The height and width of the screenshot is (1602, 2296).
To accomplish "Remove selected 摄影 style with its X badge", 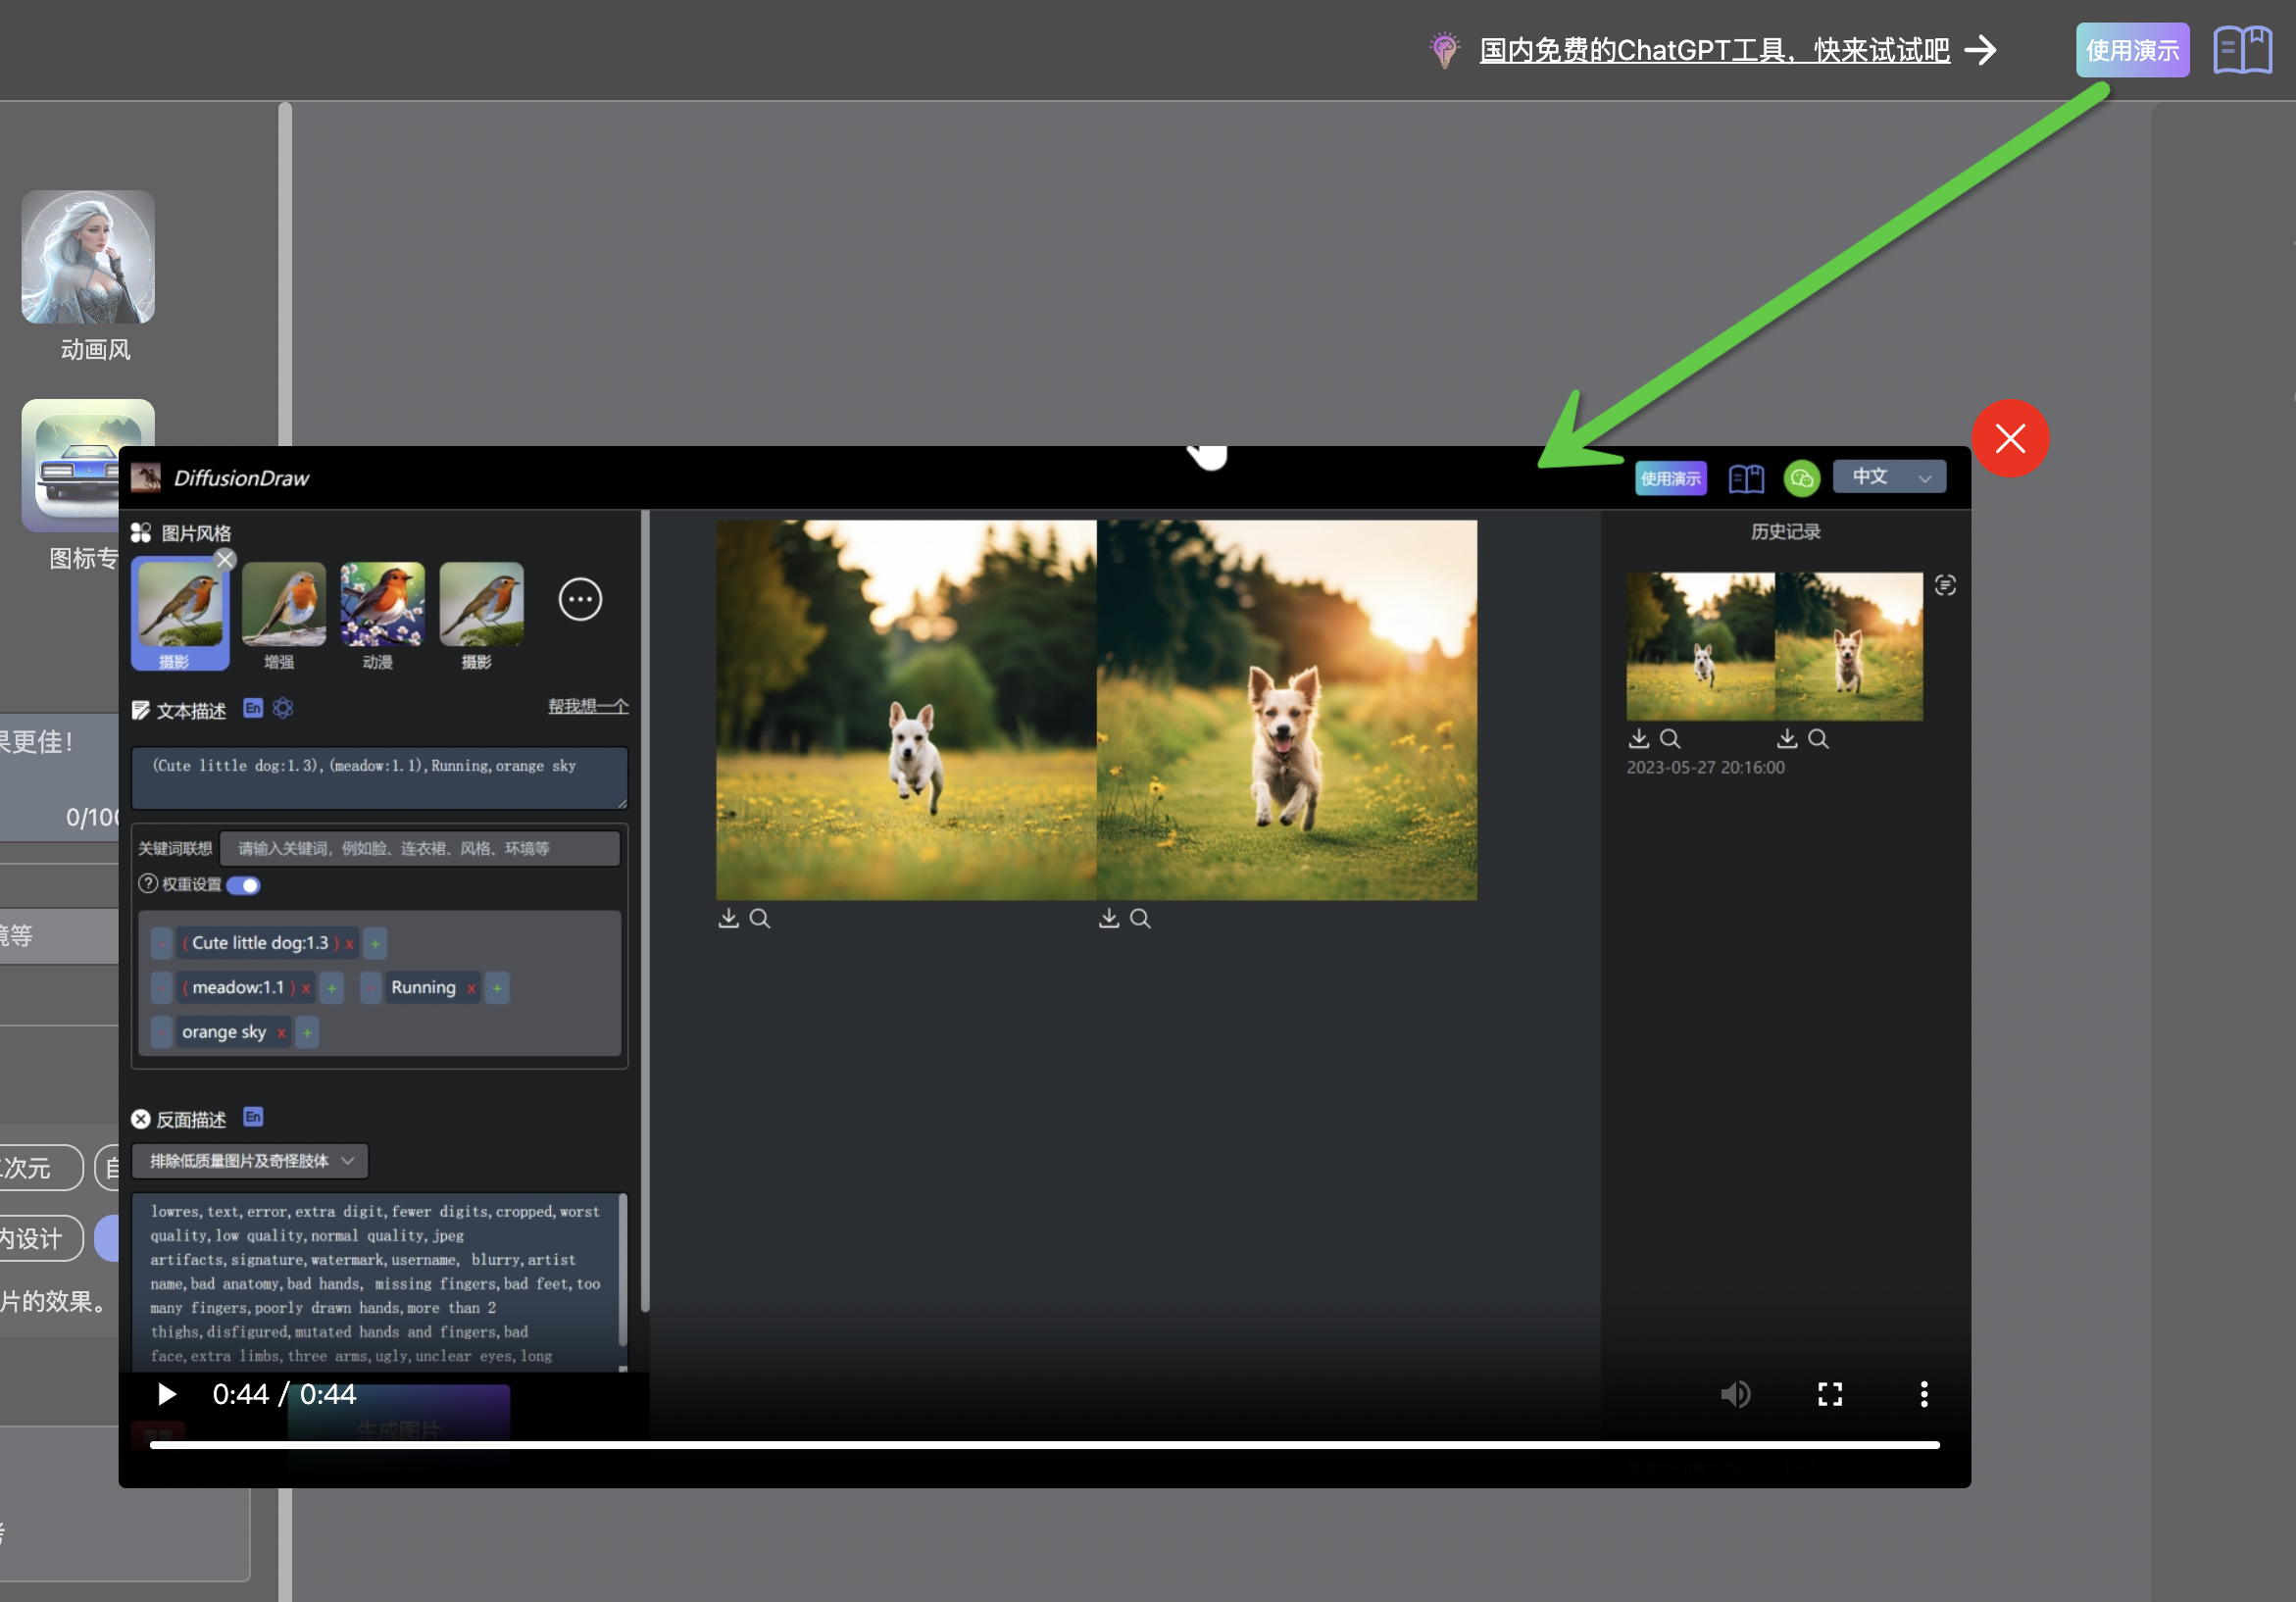I will pyautogui.click(x=225, y=560).
